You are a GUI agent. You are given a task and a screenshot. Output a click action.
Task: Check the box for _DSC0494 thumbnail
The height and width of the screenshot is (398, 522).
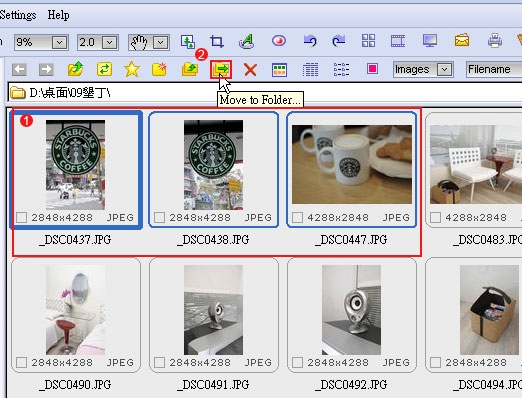pyautogui.click(x=435, y=362)
